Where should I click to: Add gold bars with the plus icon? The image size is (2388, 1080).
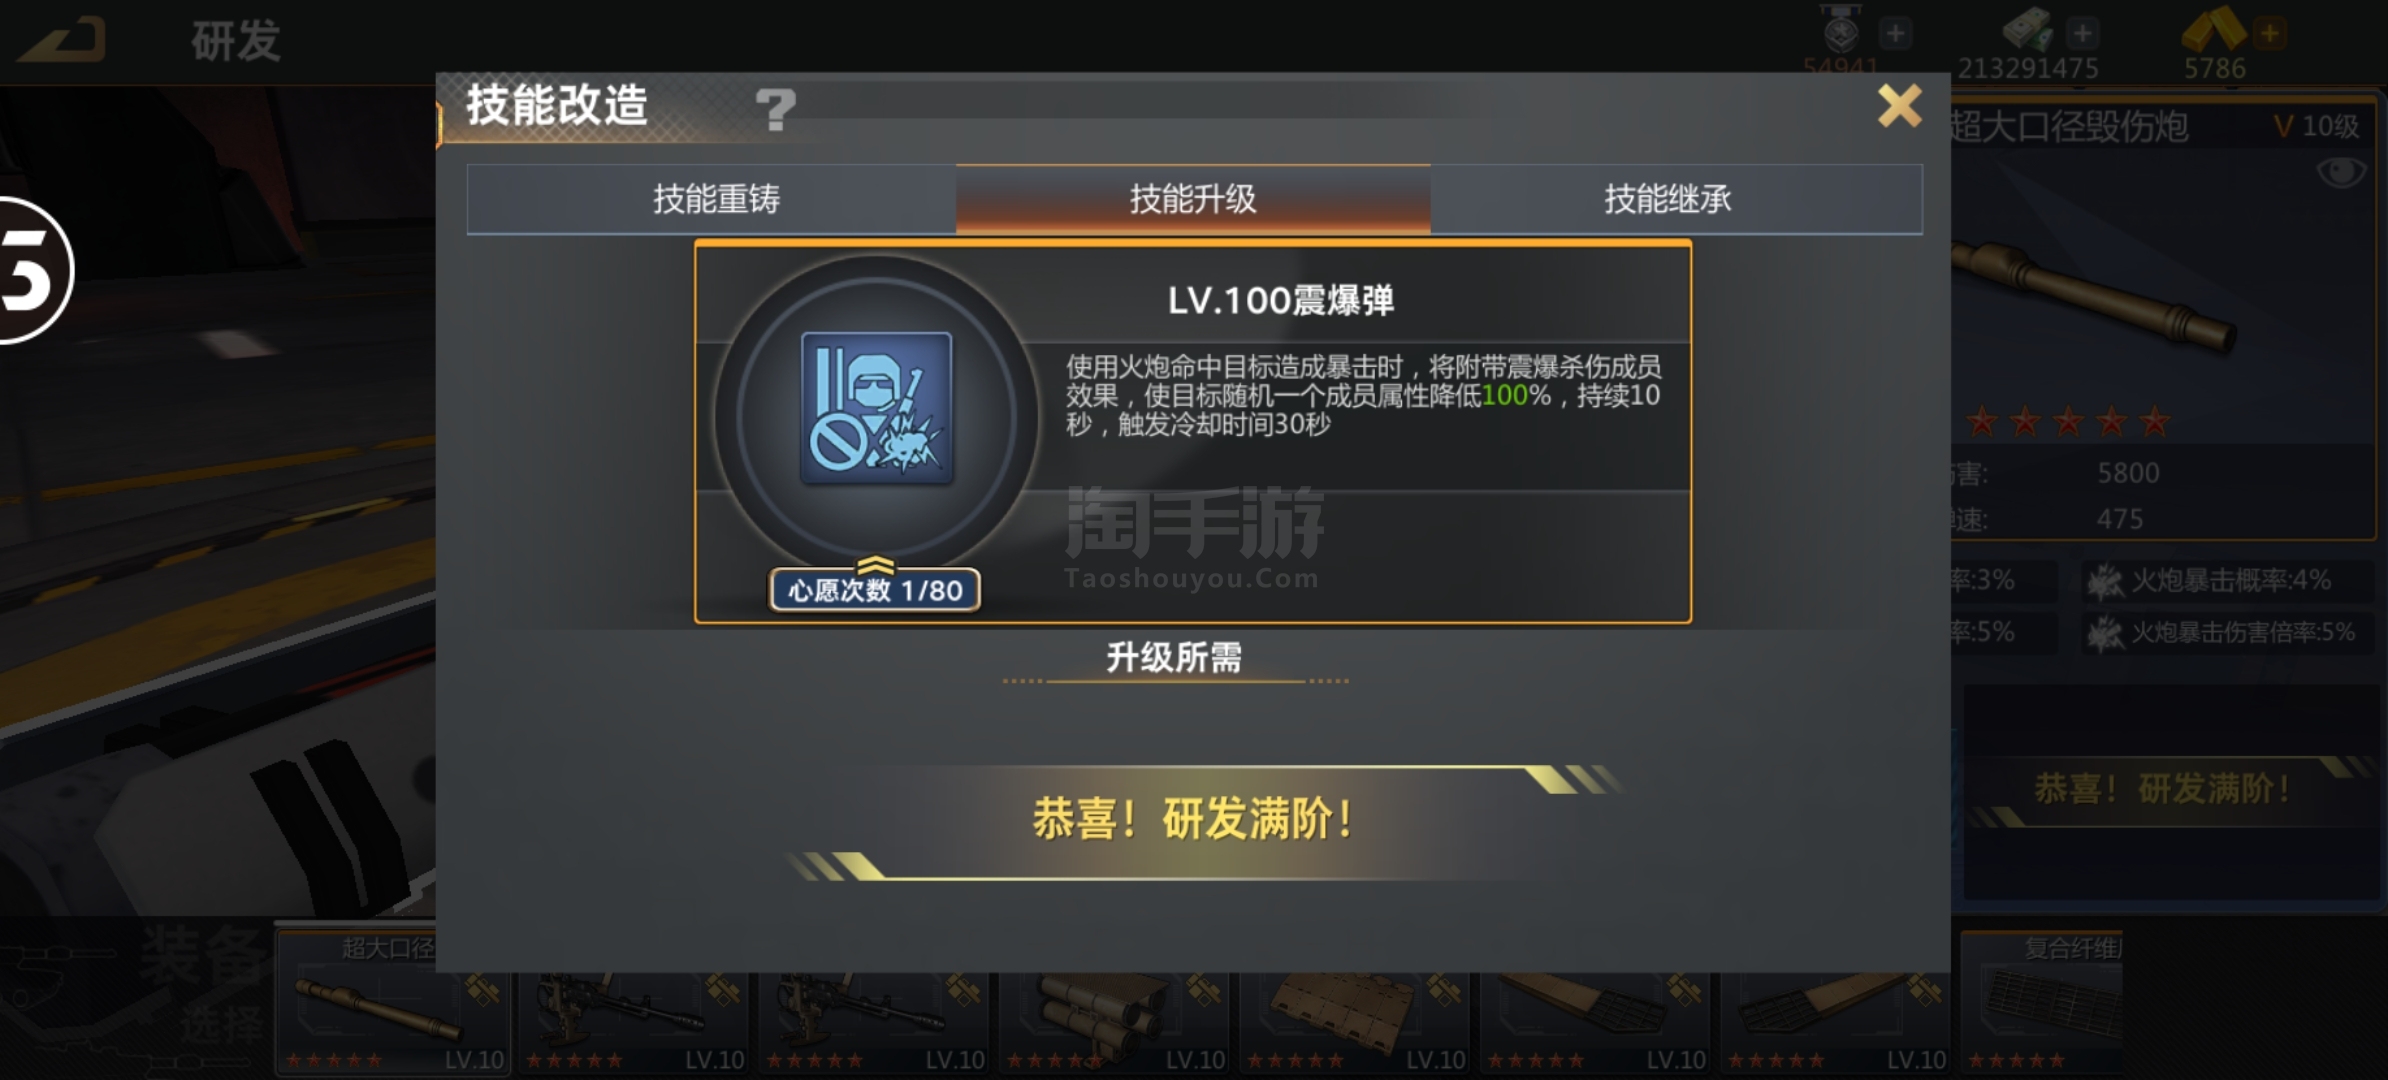coord(2270,33)
